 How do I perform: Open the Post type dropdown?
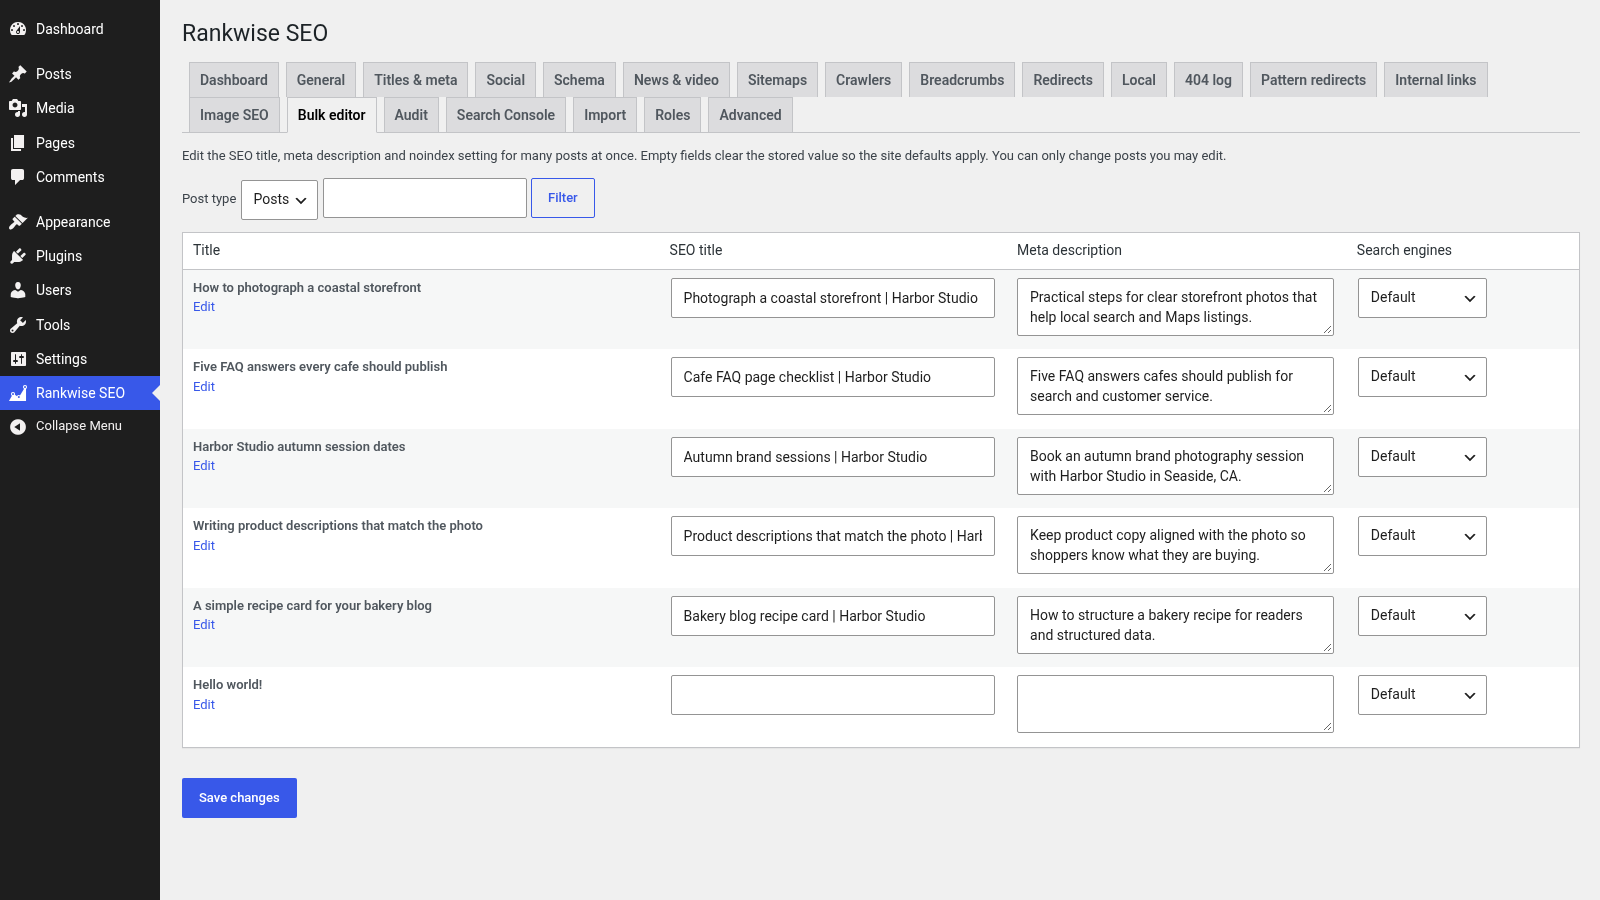tap(279, 199)
